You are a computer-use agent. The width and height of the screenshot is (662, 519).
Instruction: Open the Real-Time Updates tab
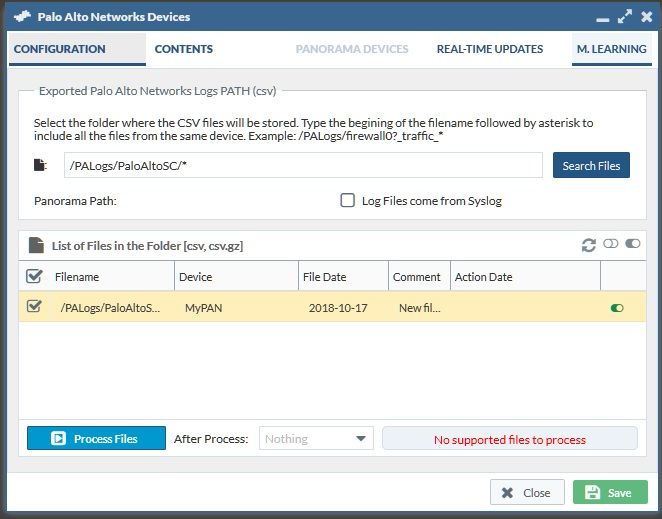(x=490, y=49)
